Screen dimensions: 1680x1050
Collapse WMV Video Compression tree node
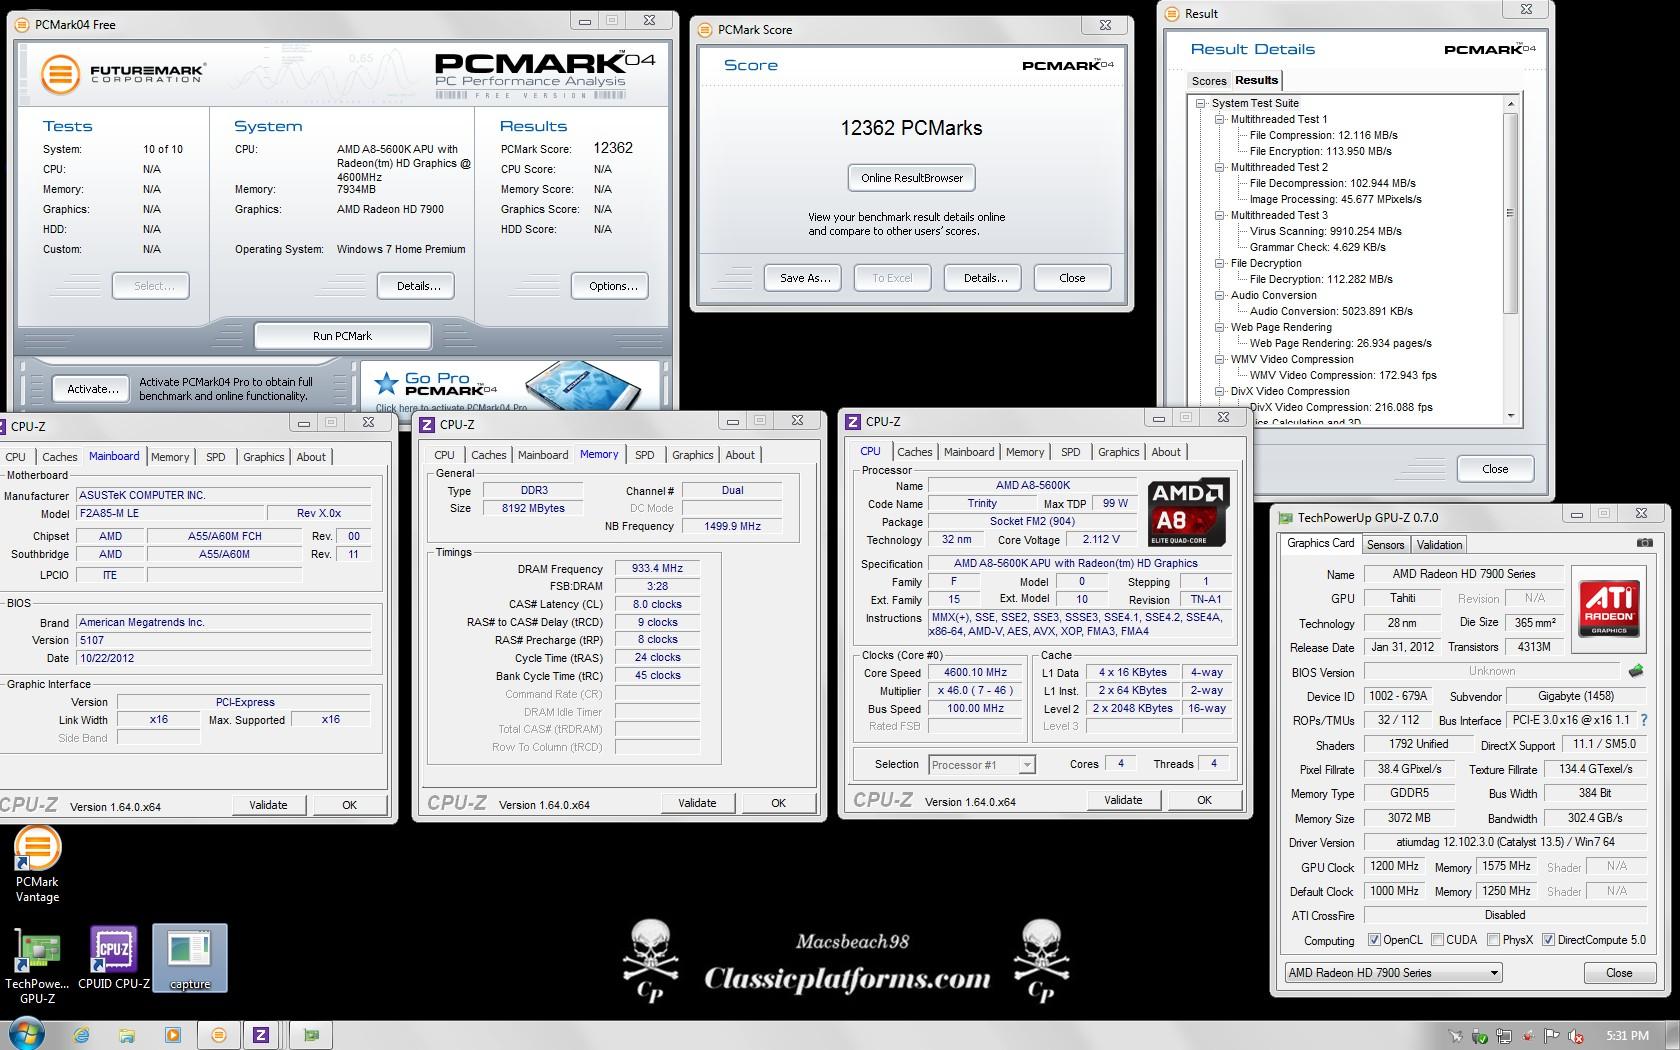pyautogui.click(x=1220, y=359)
